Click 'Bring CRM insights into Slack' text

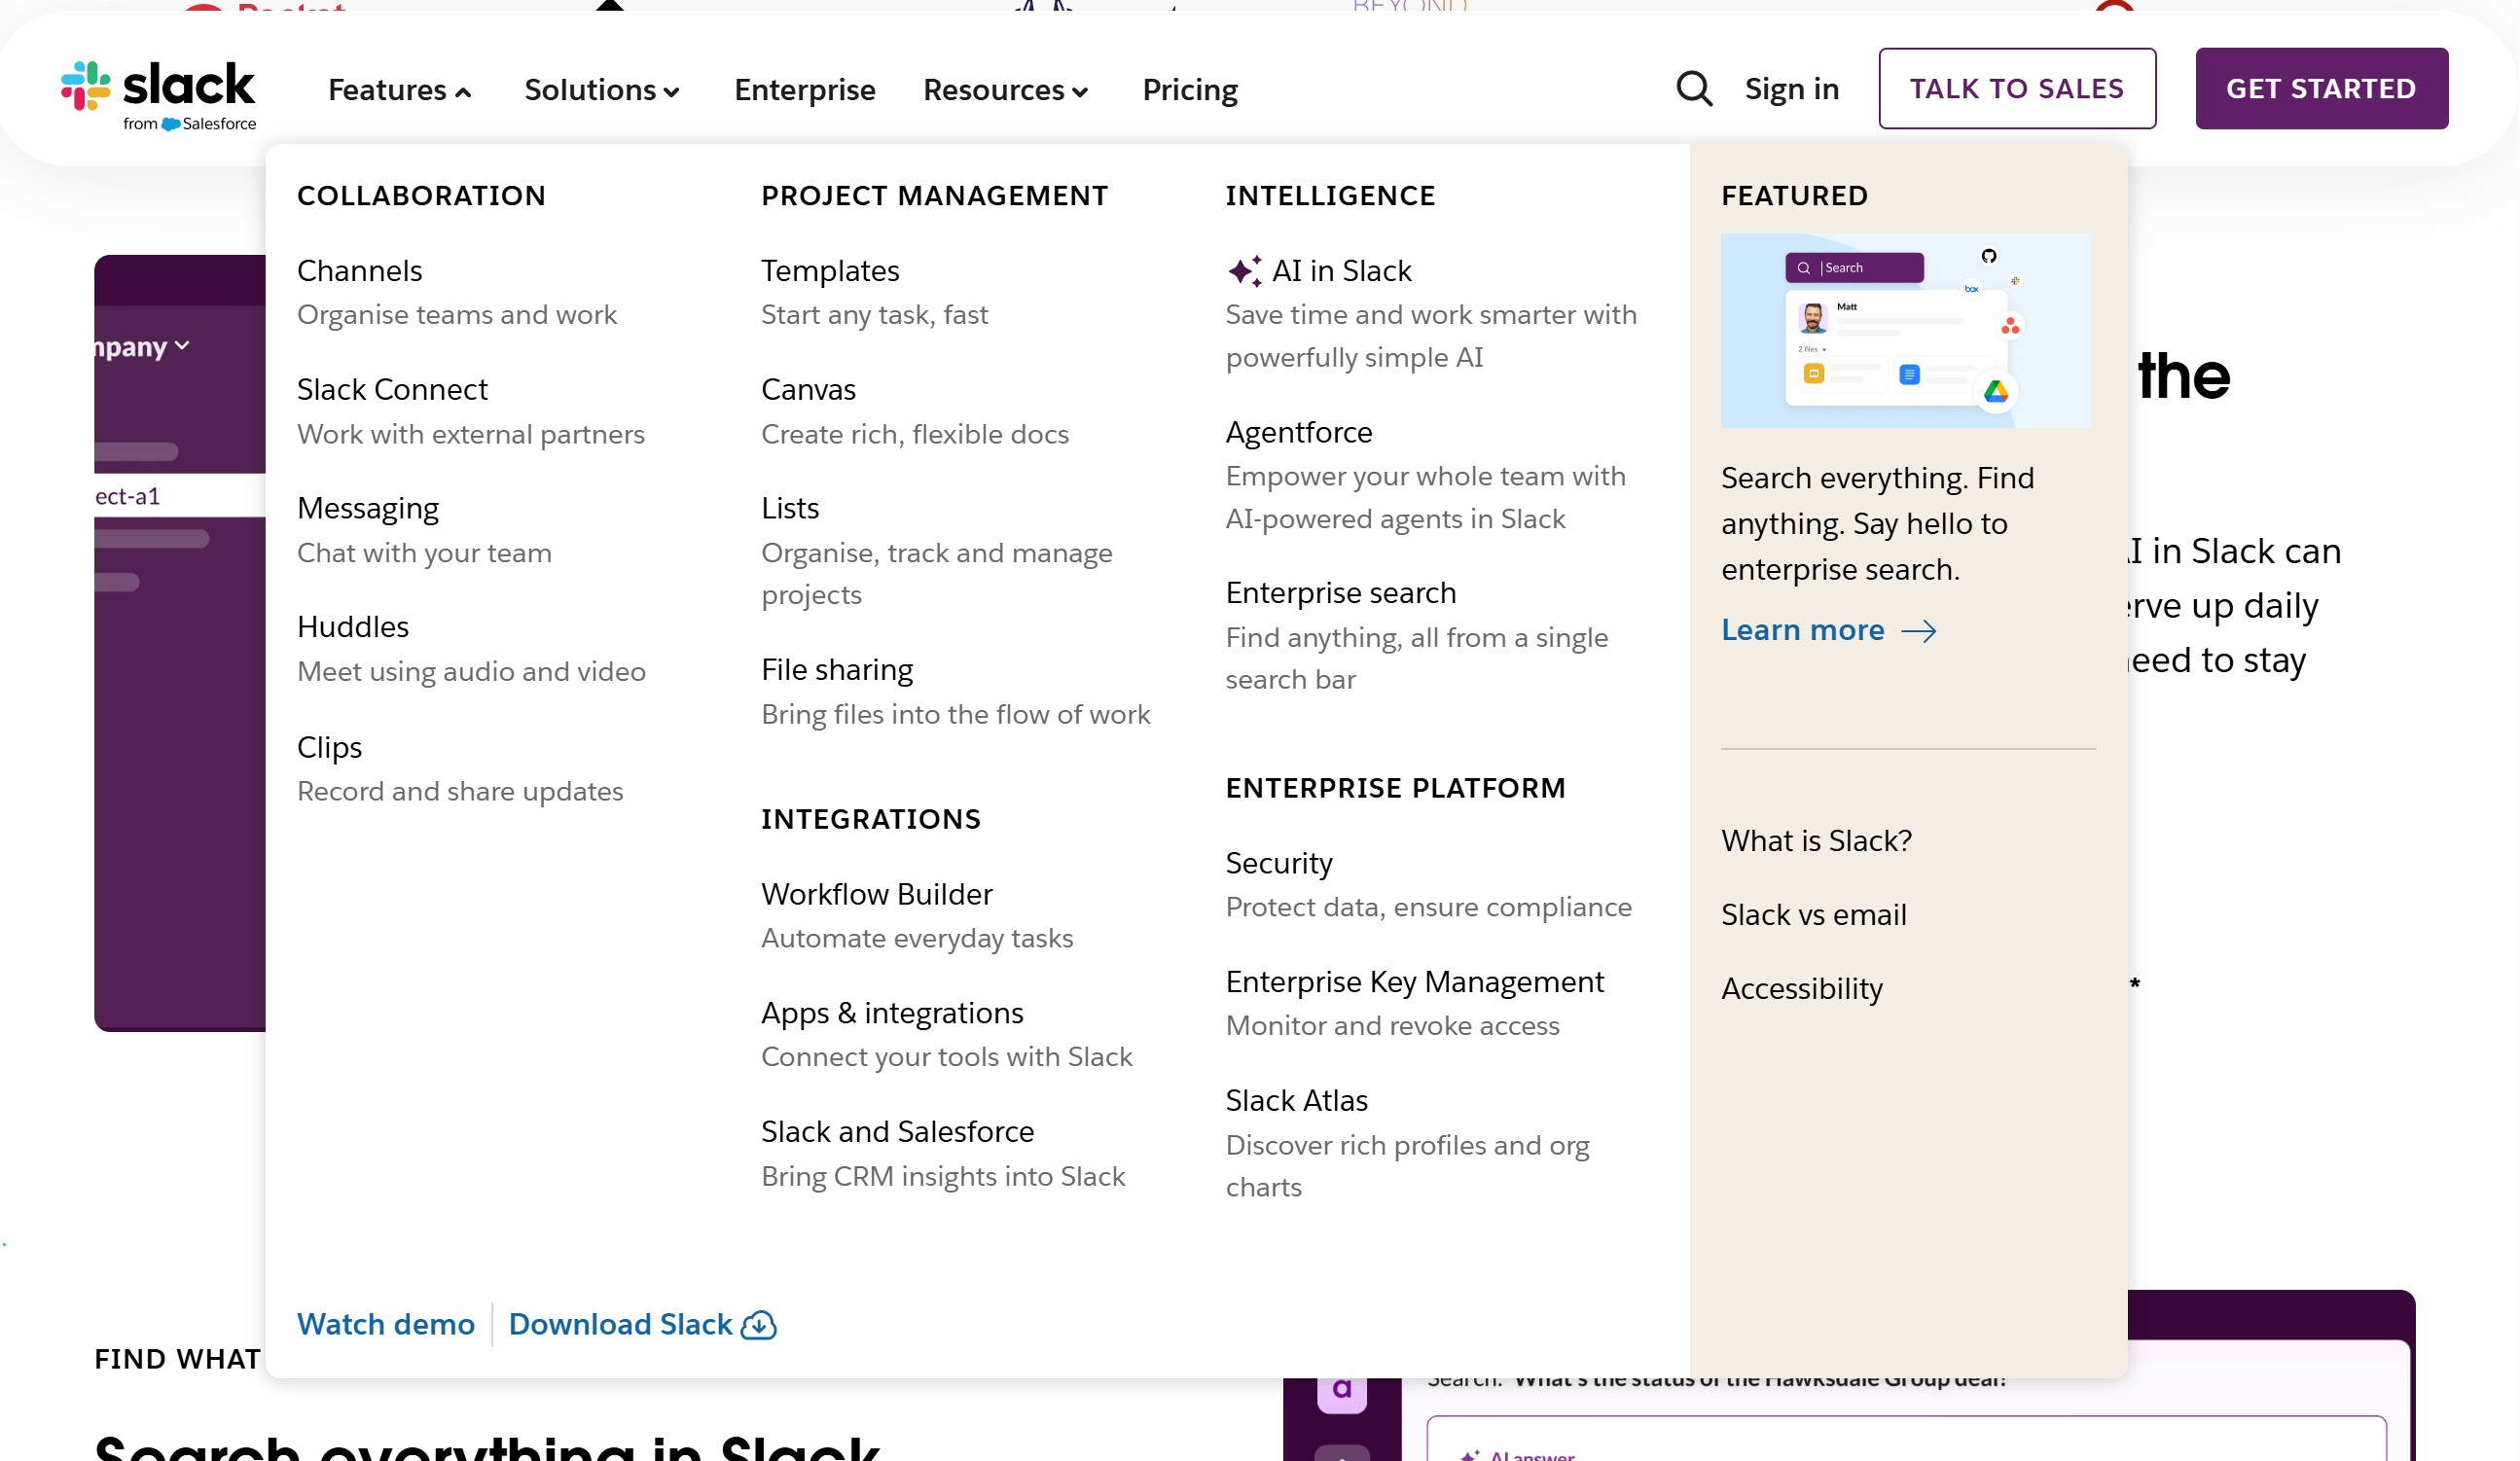943,1176
